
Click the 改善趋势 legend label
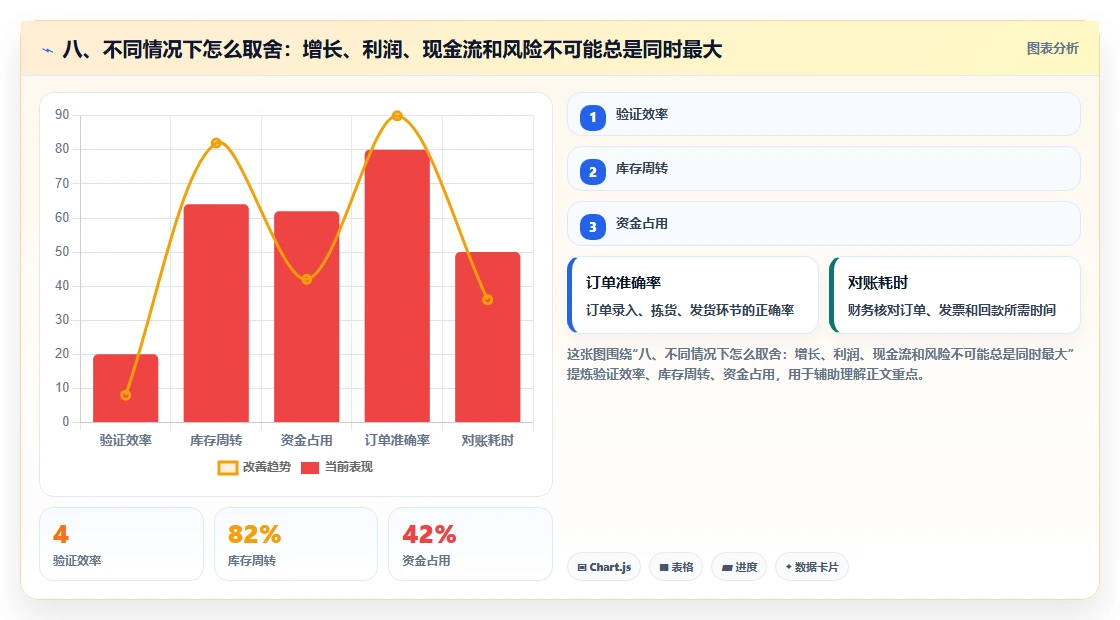point(266,467)
